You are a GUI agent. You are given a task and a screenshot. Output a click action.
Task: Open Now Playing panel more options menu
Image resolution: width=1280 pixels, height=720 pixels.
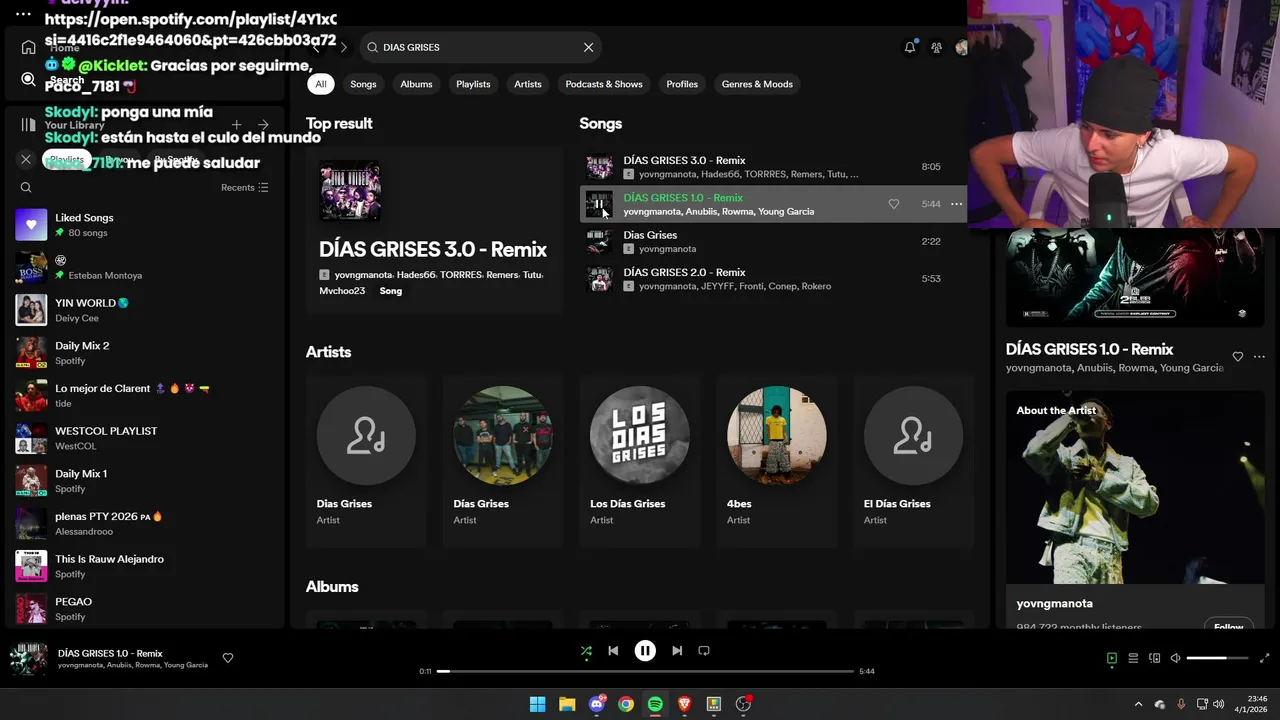(x=1259, y=356)
